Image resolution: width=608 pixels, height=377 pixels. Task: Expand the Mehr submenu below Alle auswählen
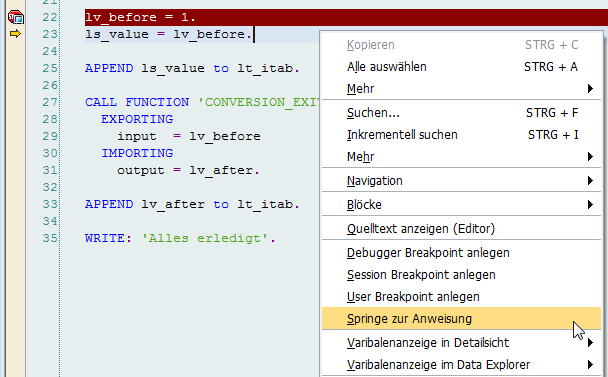pyautogui.click(x=461, y=89)
